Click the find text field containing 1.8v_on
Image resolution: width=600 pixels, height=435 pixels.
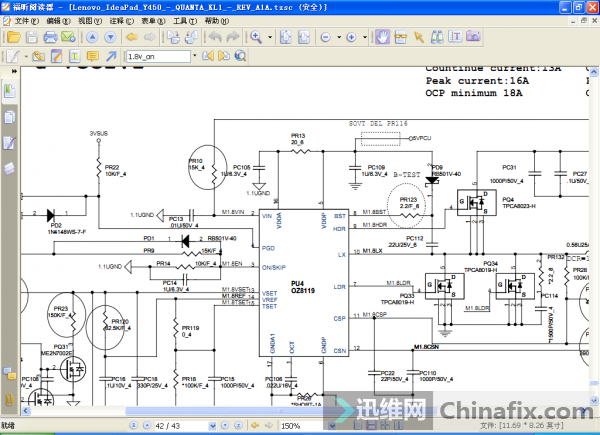158,56
